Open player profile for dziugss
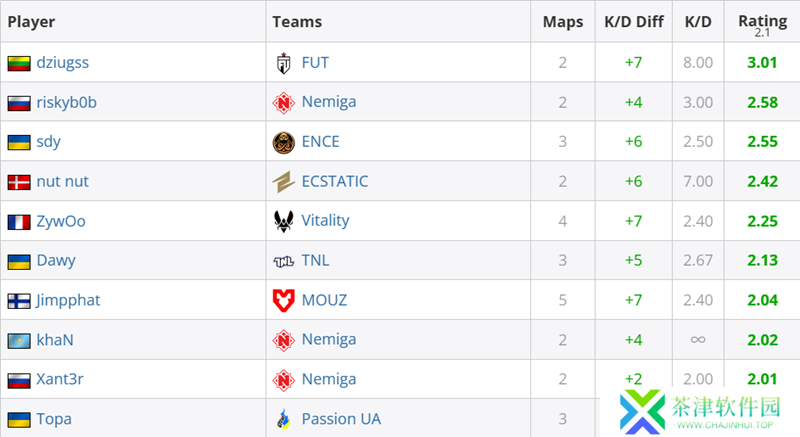 62,62
